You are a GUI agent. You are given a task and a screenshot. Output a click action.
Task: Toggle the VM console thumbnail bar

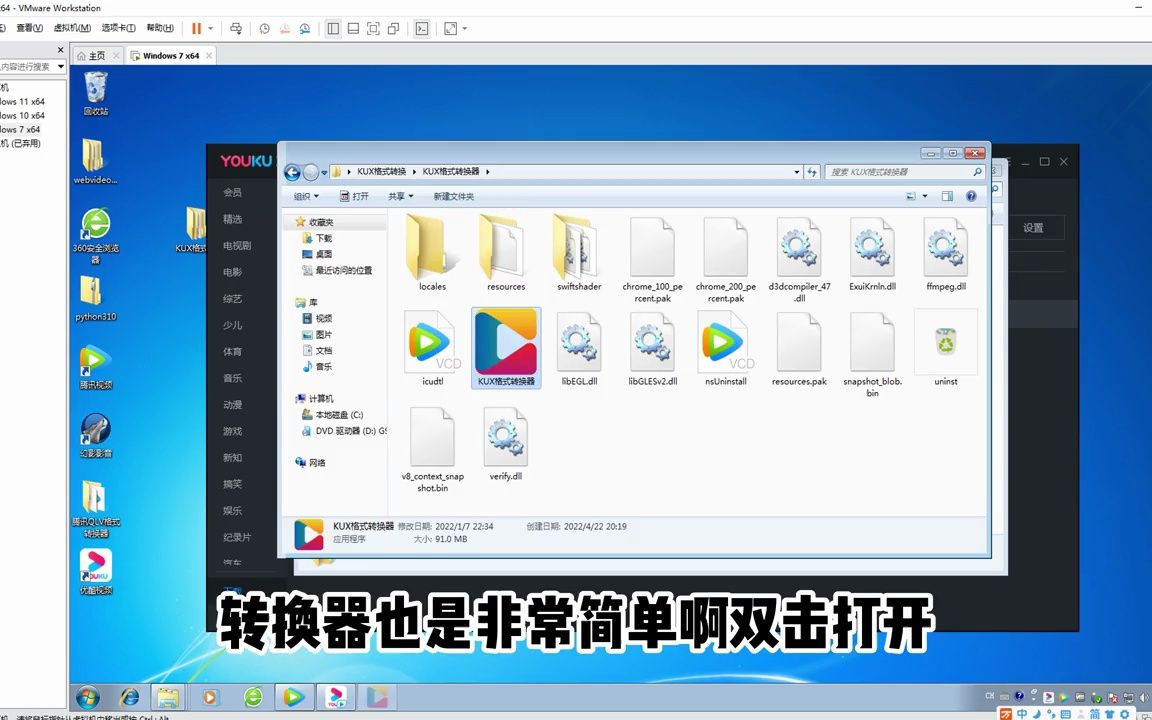pos(353,28)
